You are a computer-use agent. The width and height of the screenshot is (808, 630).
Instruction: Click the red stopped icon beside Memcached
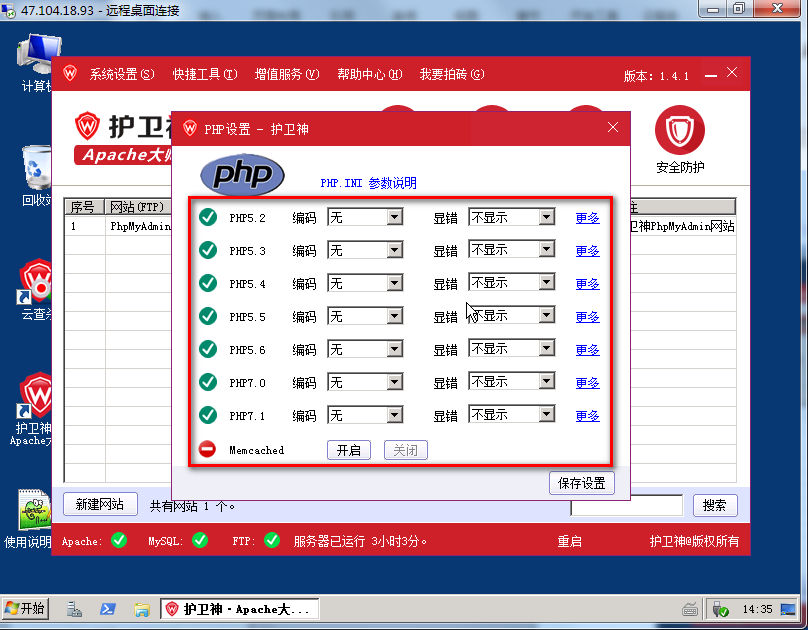pos(208,449)
